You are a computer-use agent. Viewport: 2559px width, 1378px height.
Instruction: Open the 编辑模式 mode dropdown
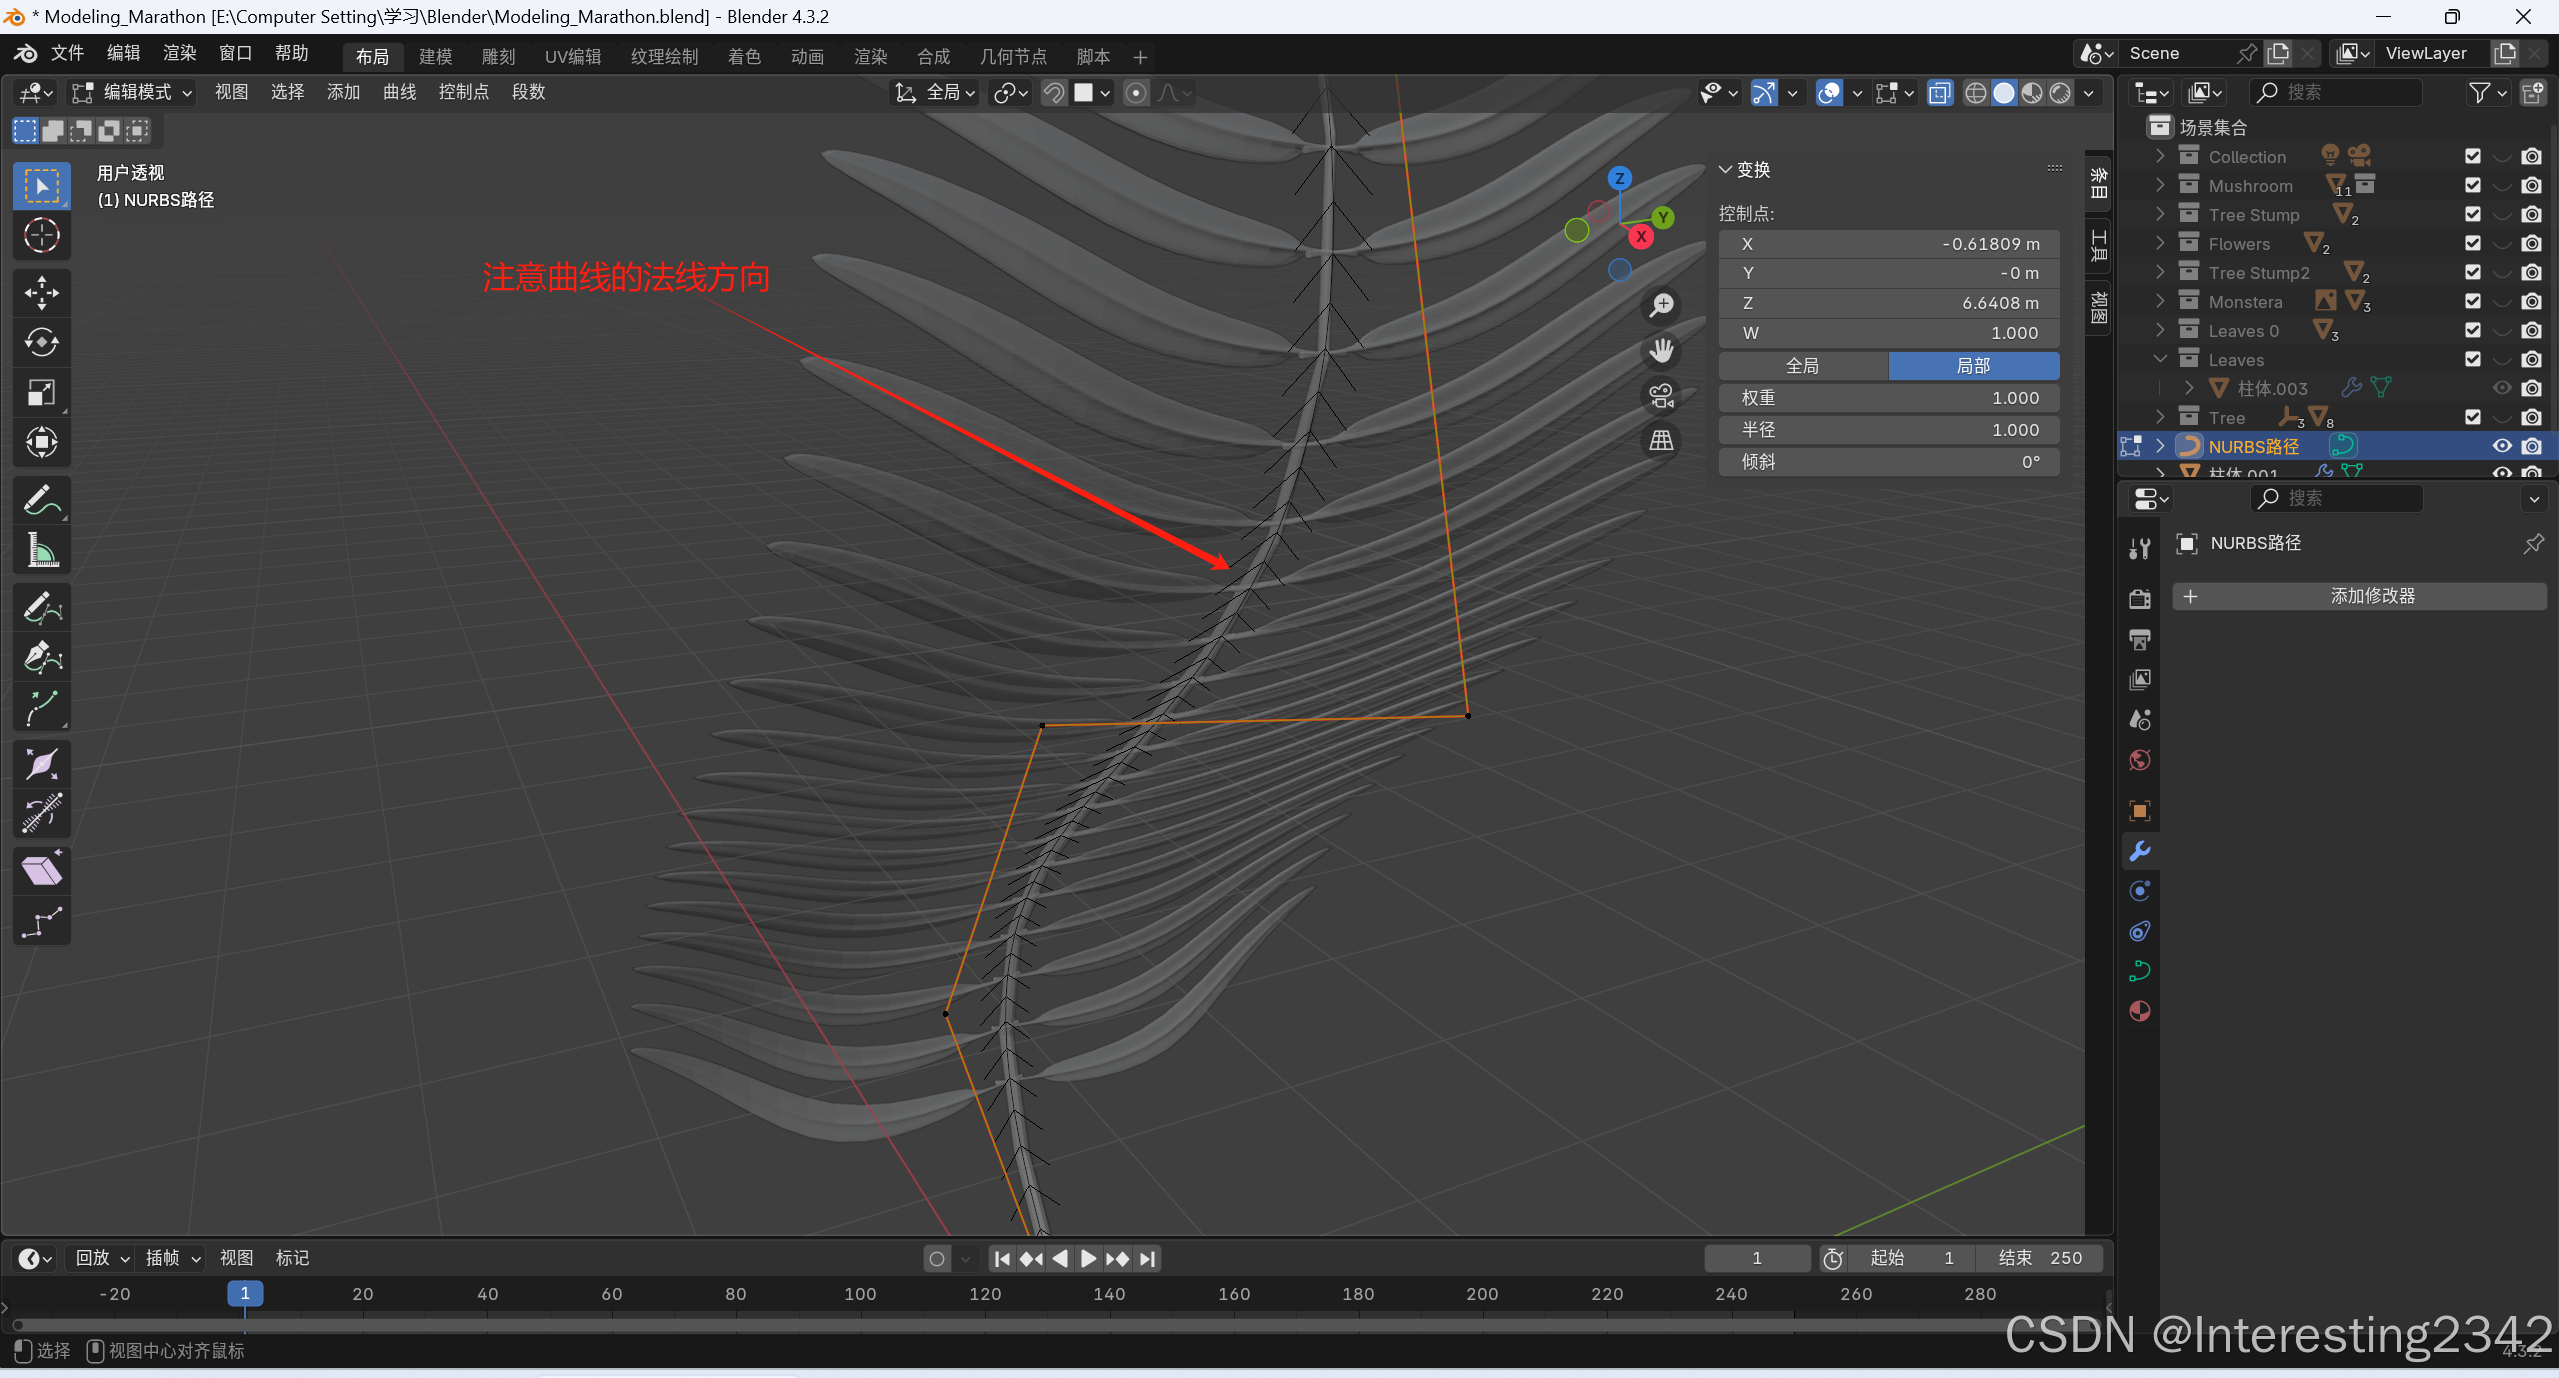(x=132, y=92)
